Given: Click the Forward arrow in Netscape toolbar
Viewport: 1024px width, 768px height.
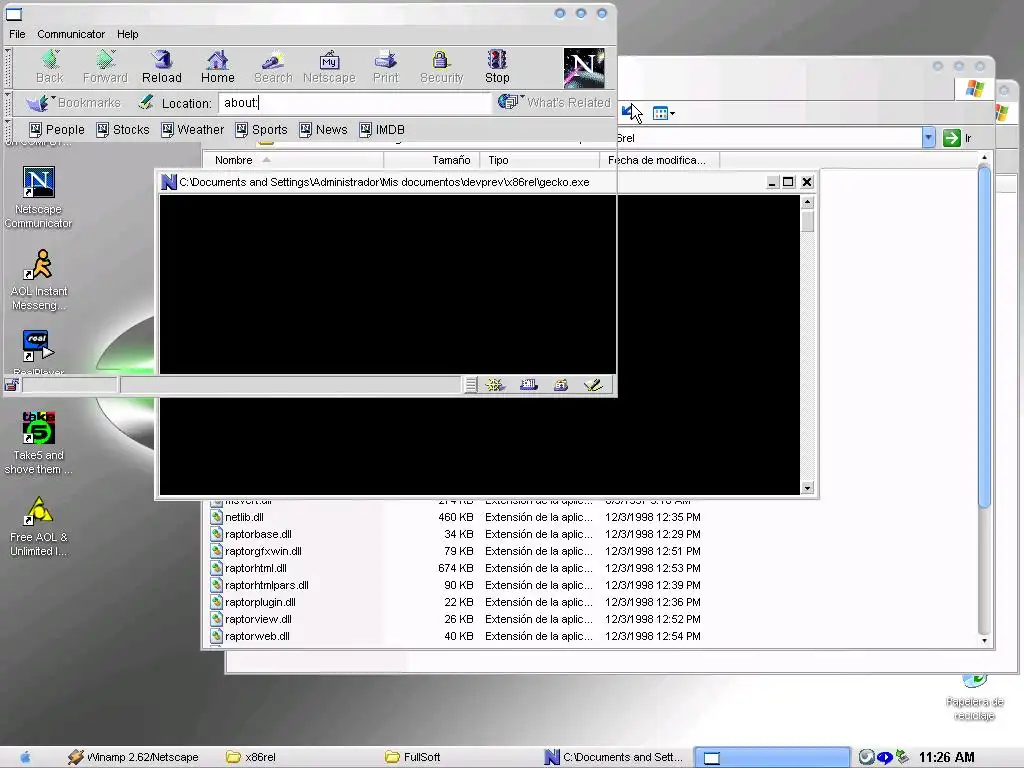Looking at the screenshot, I should coord(105,67).
